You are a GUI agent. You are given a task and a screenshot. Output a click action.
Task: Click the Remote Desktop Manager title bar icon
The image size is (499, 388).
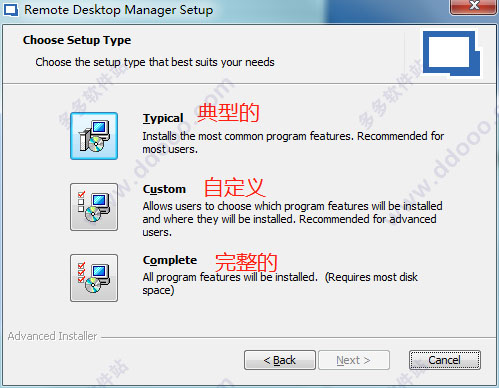(x=10, y=10)
